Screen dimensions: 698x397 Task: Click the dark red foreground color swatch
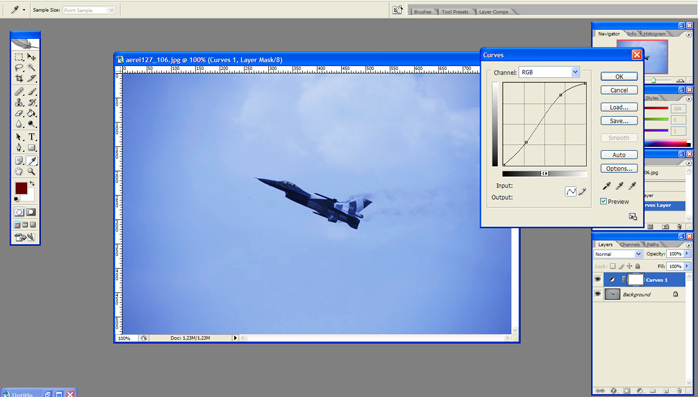[21, 188]
